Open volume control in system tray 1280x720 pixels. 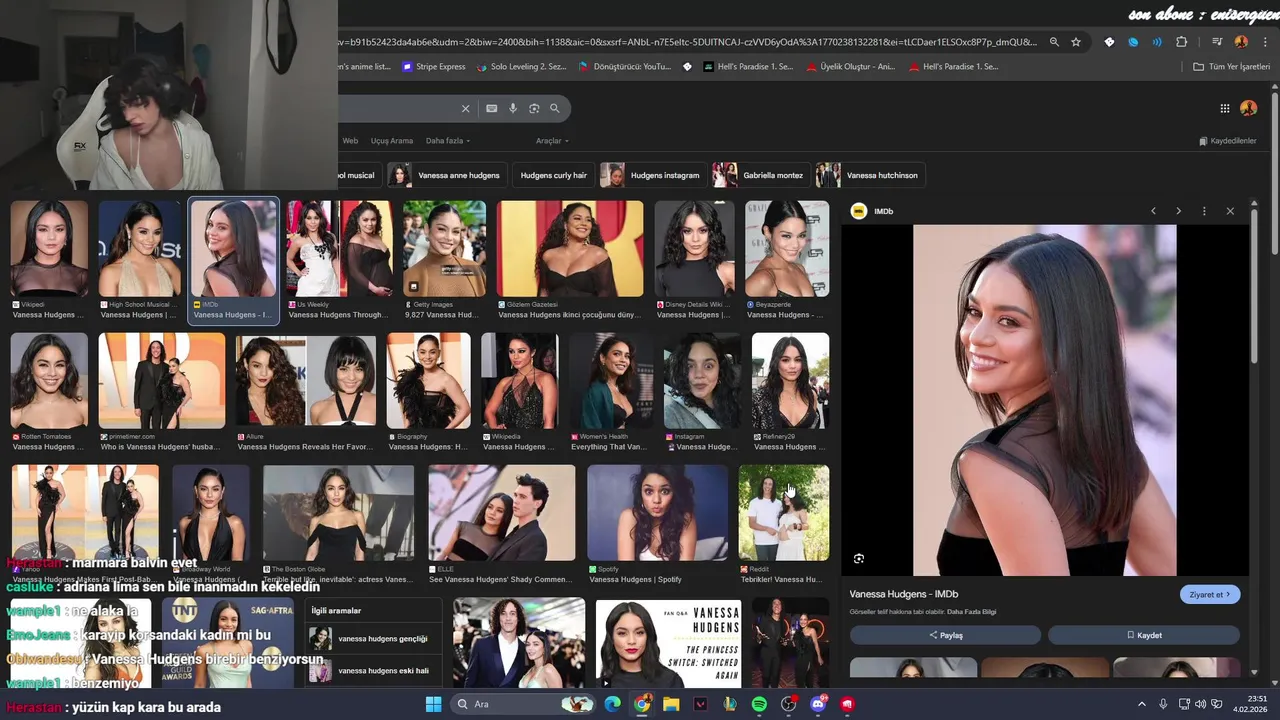pyautogui.click(x=1200, y=704)
